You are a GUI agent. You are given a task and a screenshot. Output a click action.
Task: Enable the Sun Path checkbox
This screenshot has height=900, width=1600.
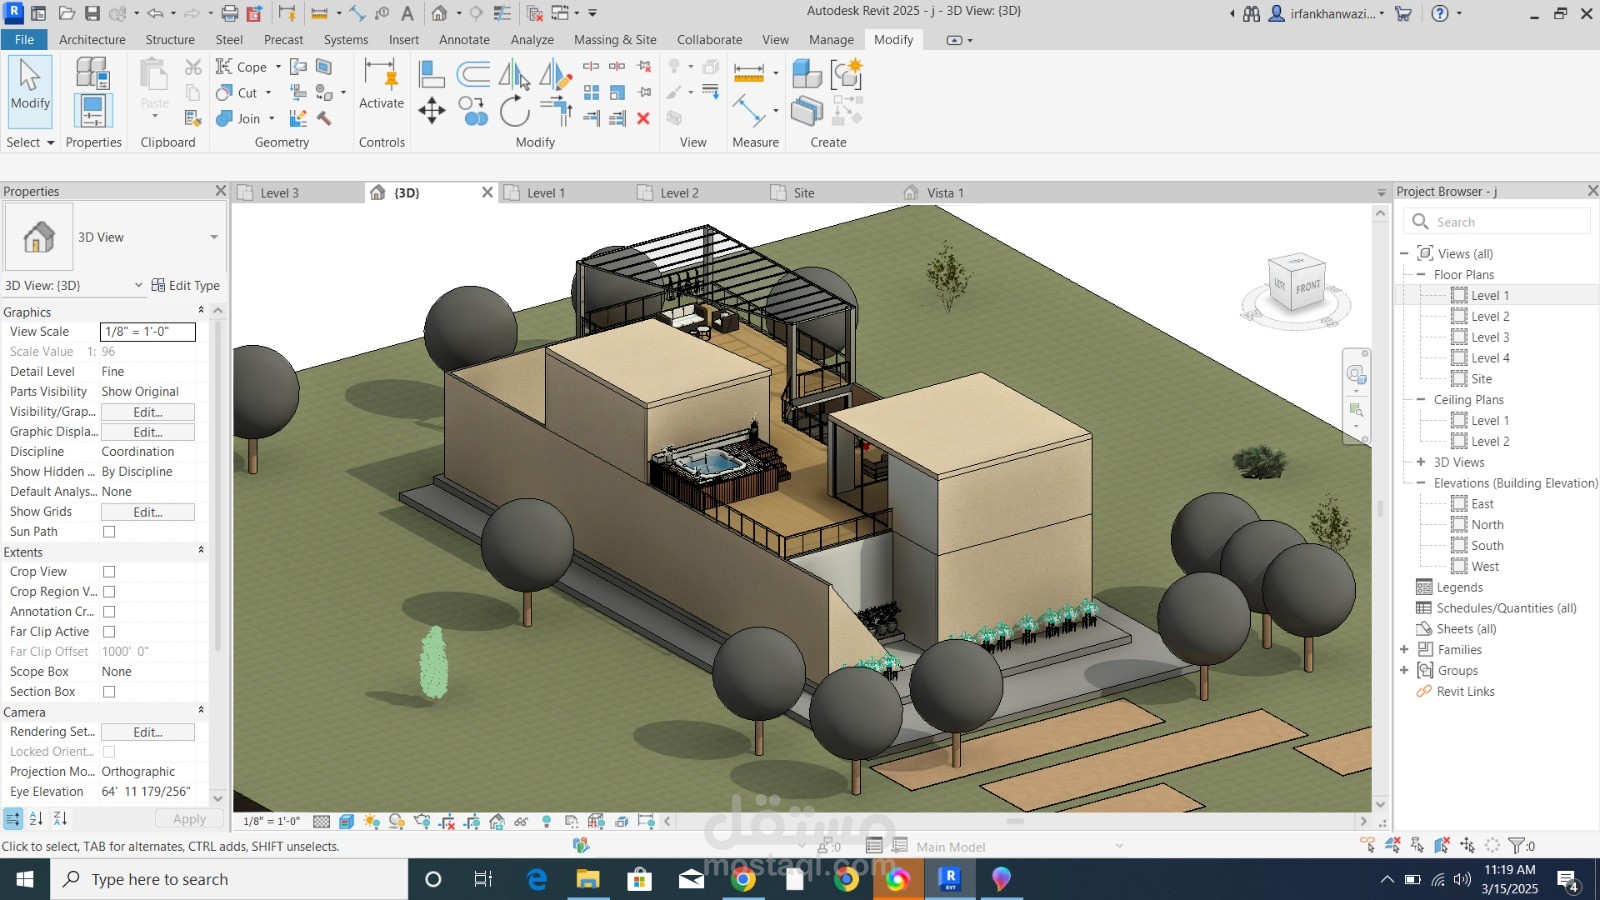point(109,532)
